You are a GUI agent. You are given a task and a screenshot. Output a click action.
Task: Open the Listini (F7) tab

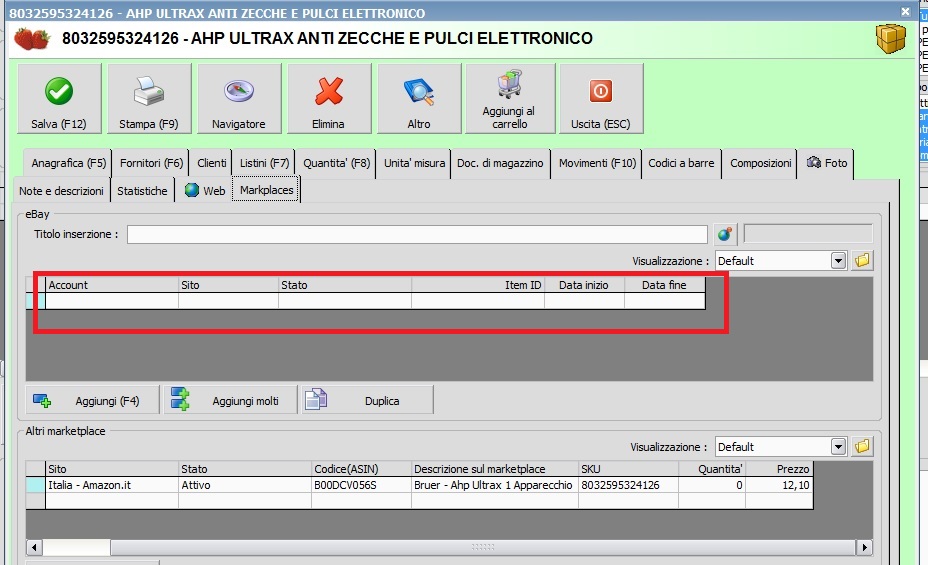coord(264,163)
